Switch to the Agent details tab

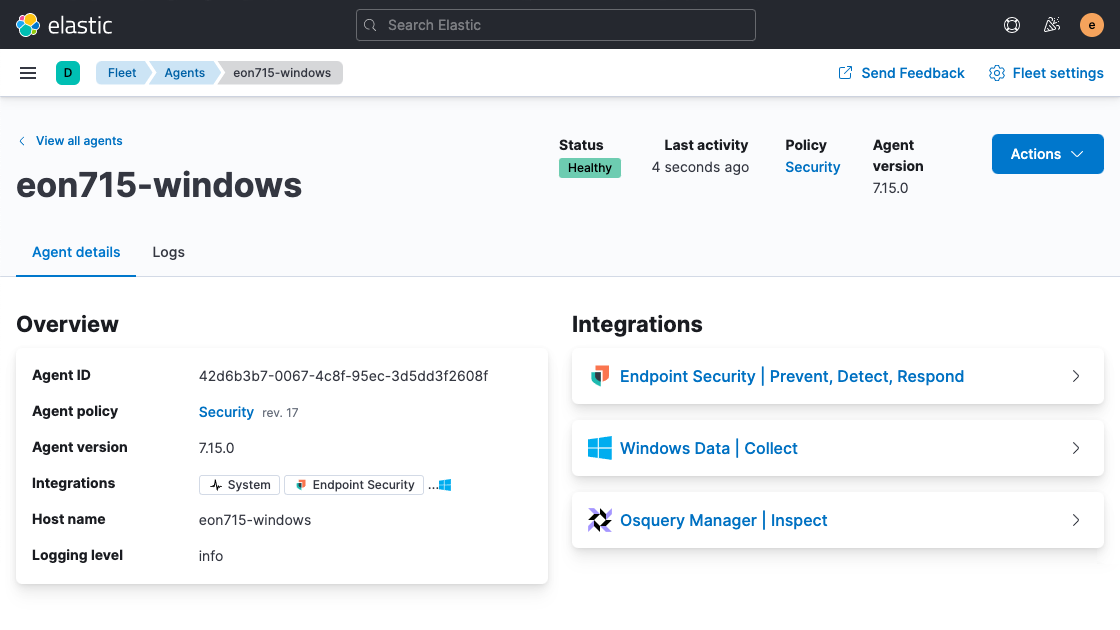[76, 252]
